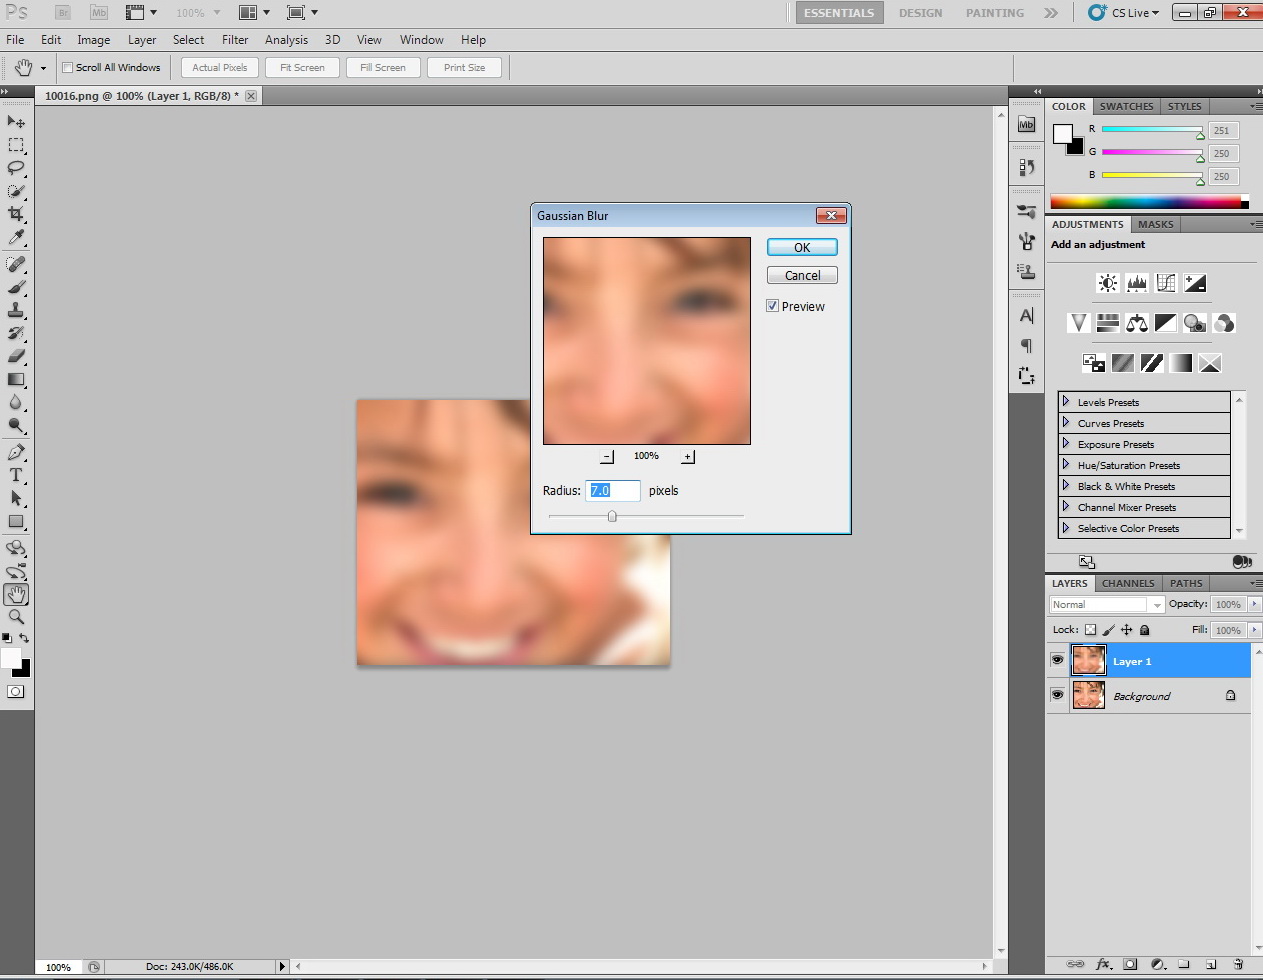Select the Lasso tool

point(16,168)
